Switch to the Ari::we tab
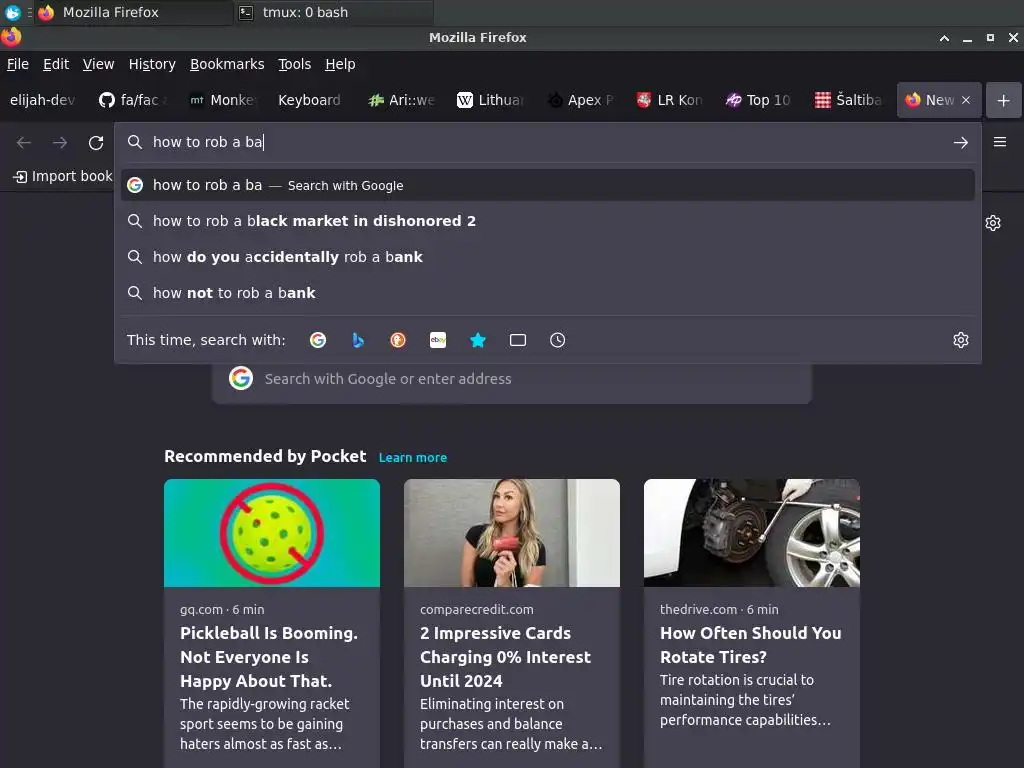1024x768 pixels. (x=401, y=100)
